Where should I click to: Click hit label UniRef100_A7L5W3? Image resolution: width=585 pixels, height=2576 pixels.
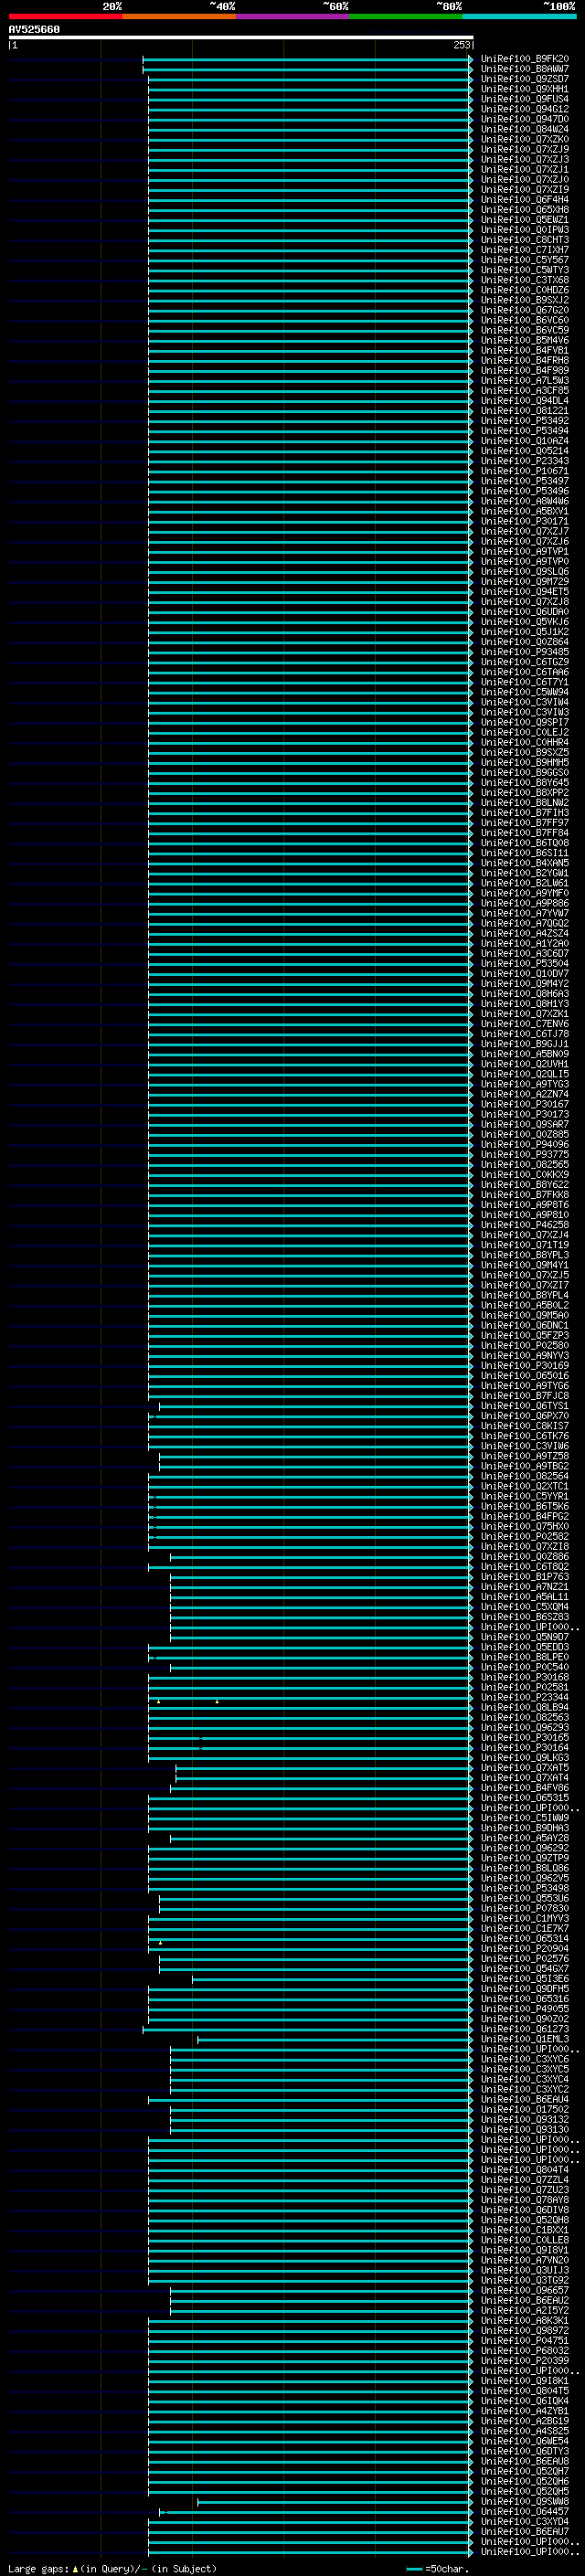coord(525,381)
